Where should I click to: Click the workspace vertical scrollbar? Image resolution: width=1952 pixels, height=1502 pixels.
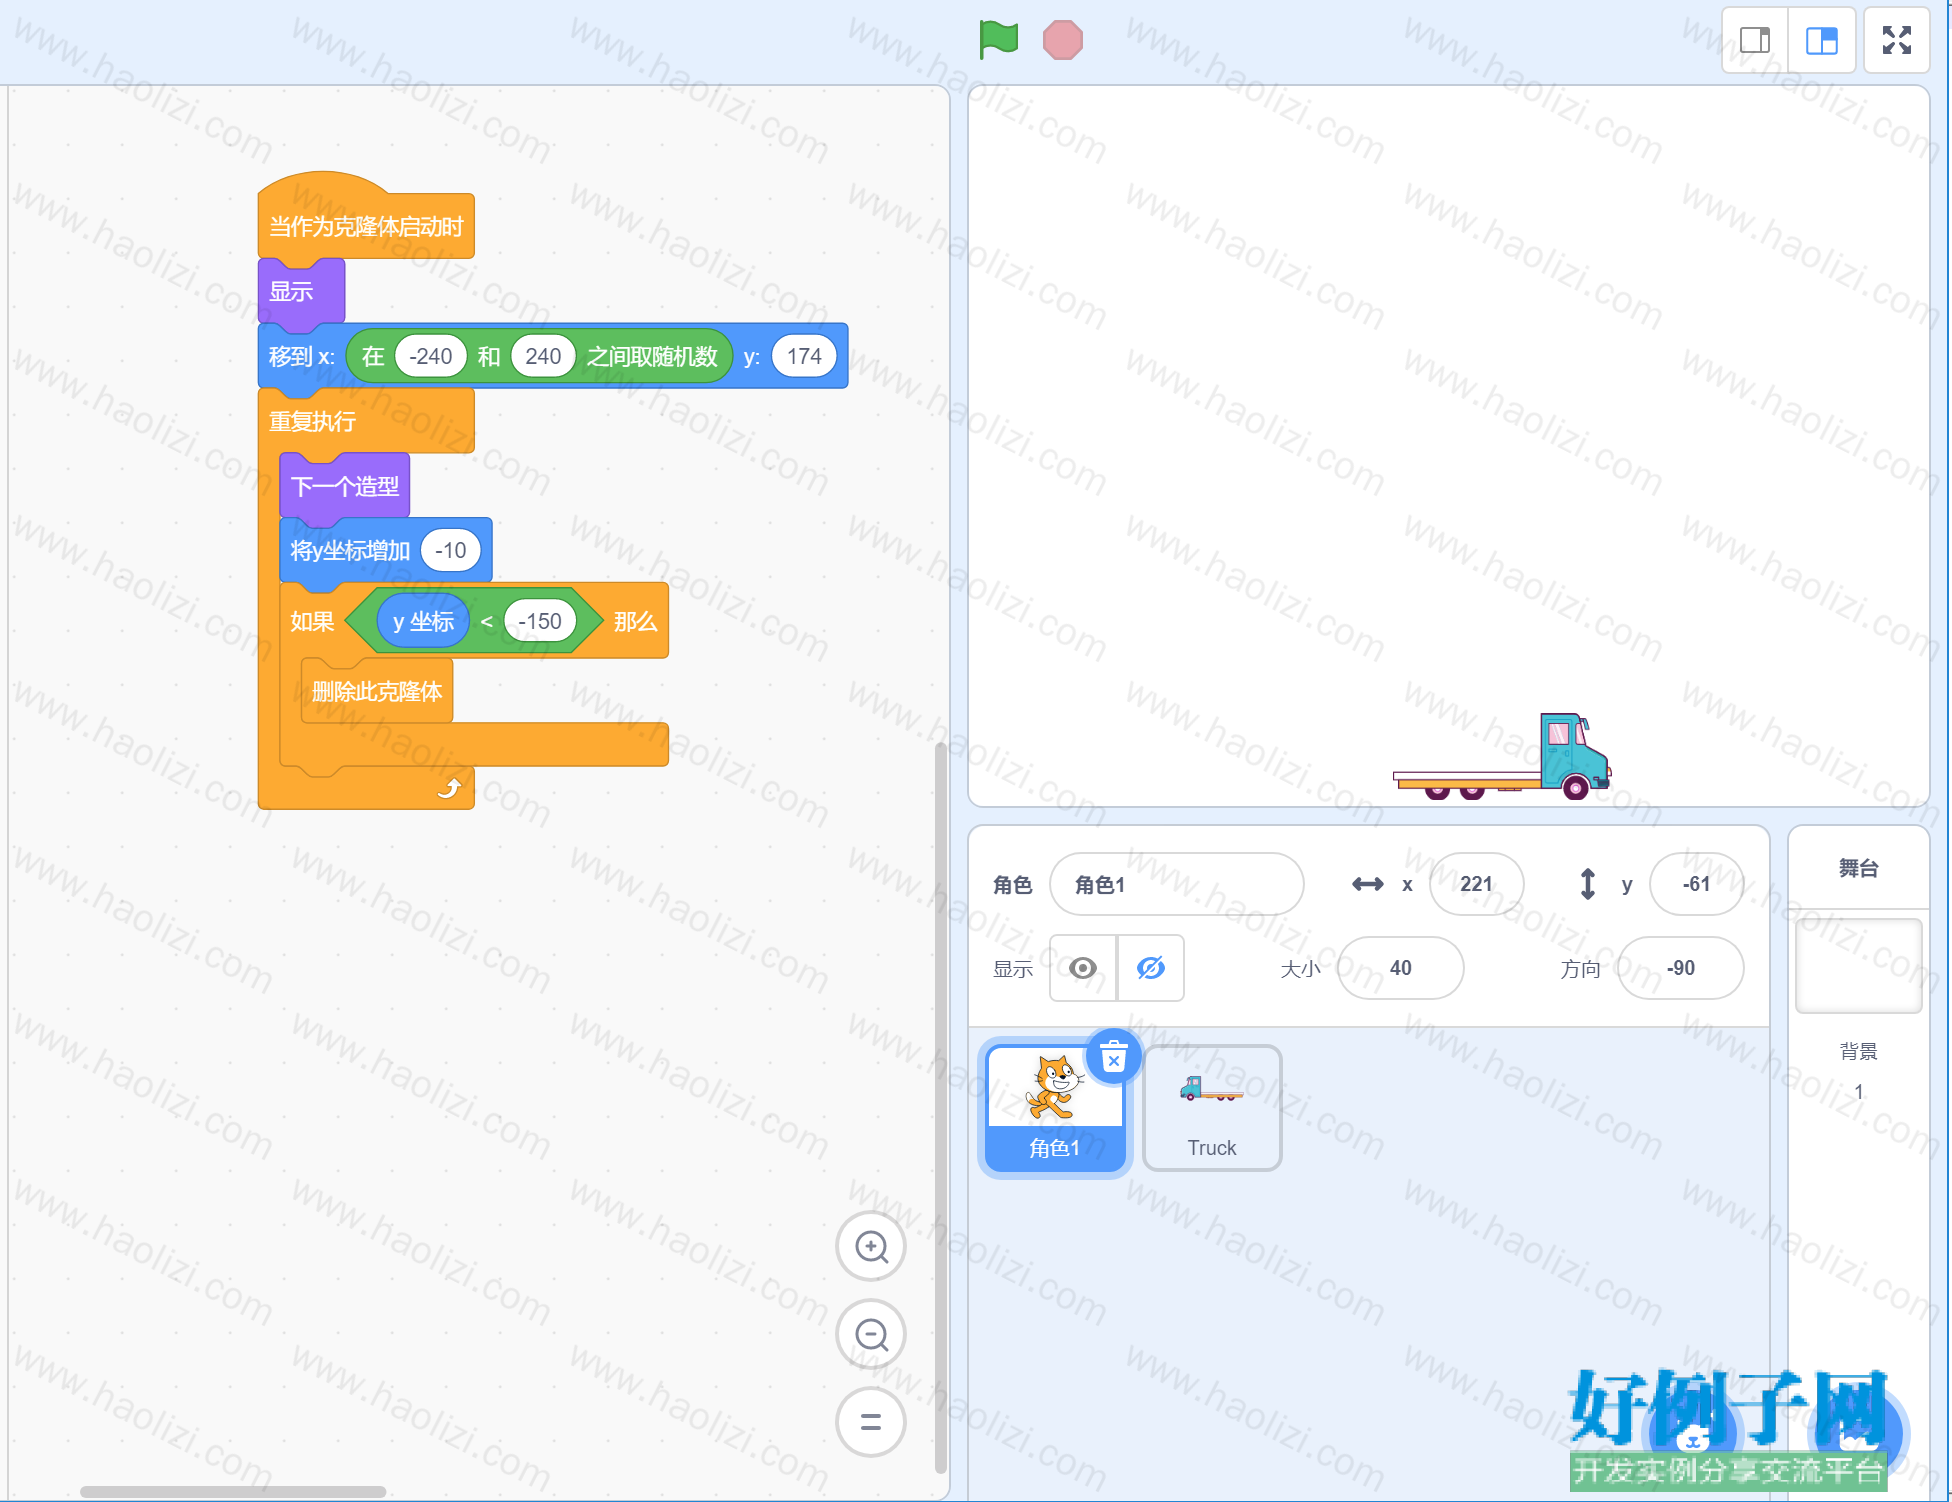click(x=940, y=1108)
